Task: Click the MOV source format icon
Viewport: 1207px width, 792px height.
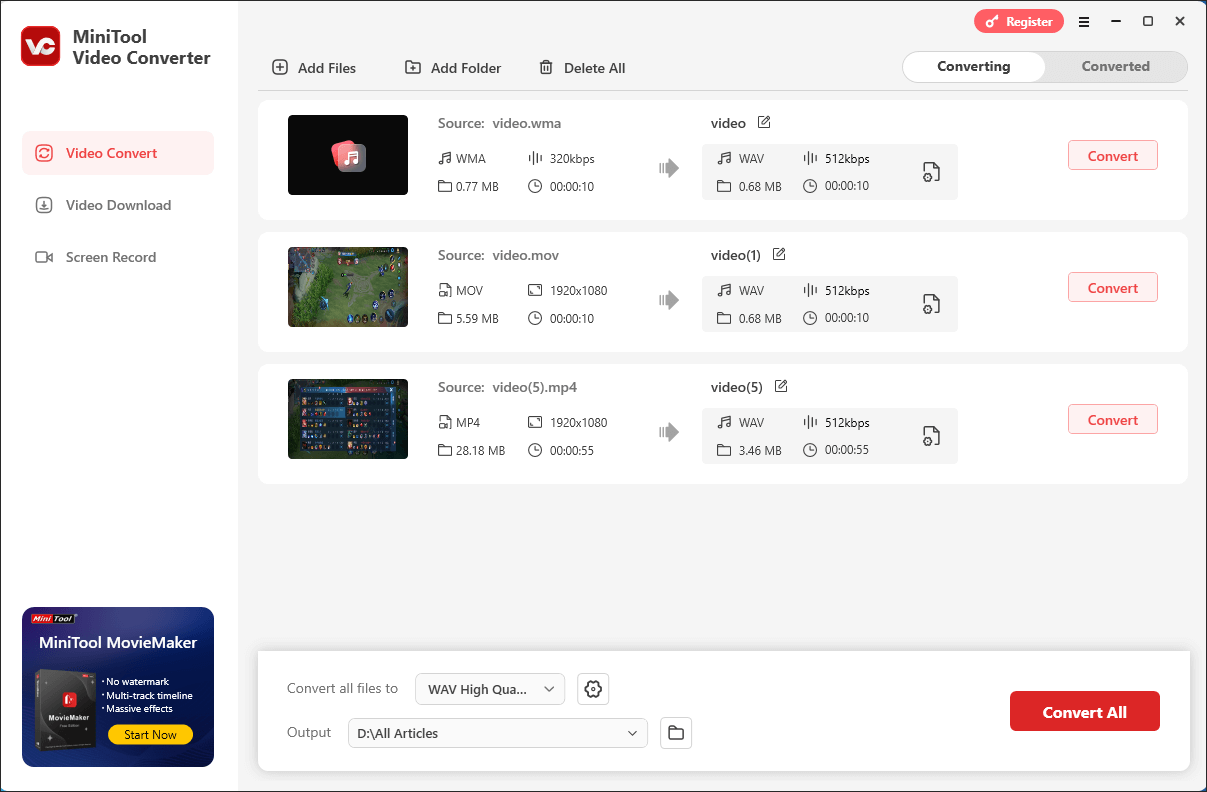Action: [445, 290]
